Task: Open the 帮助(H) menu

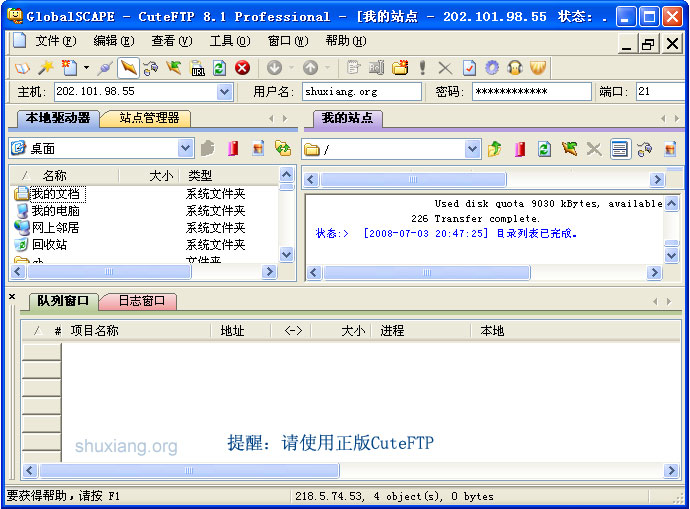Action: (346, 41)
